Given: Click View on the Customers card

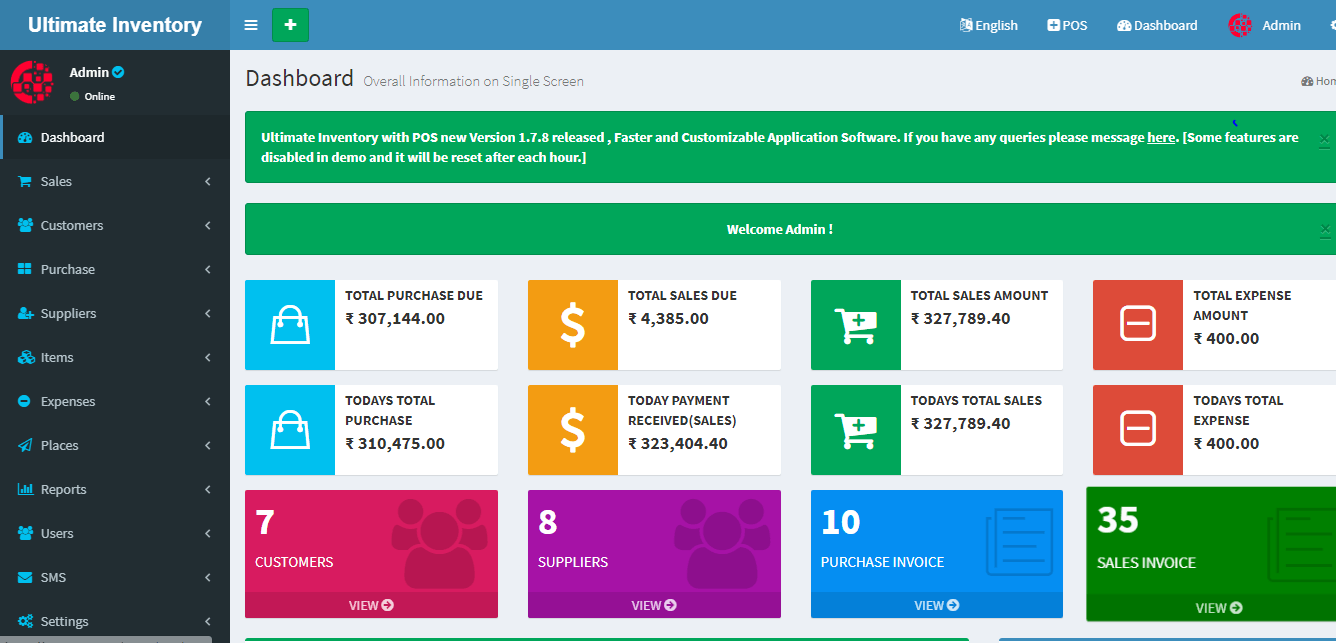Looking at the screenshot, I should point(371,605).
